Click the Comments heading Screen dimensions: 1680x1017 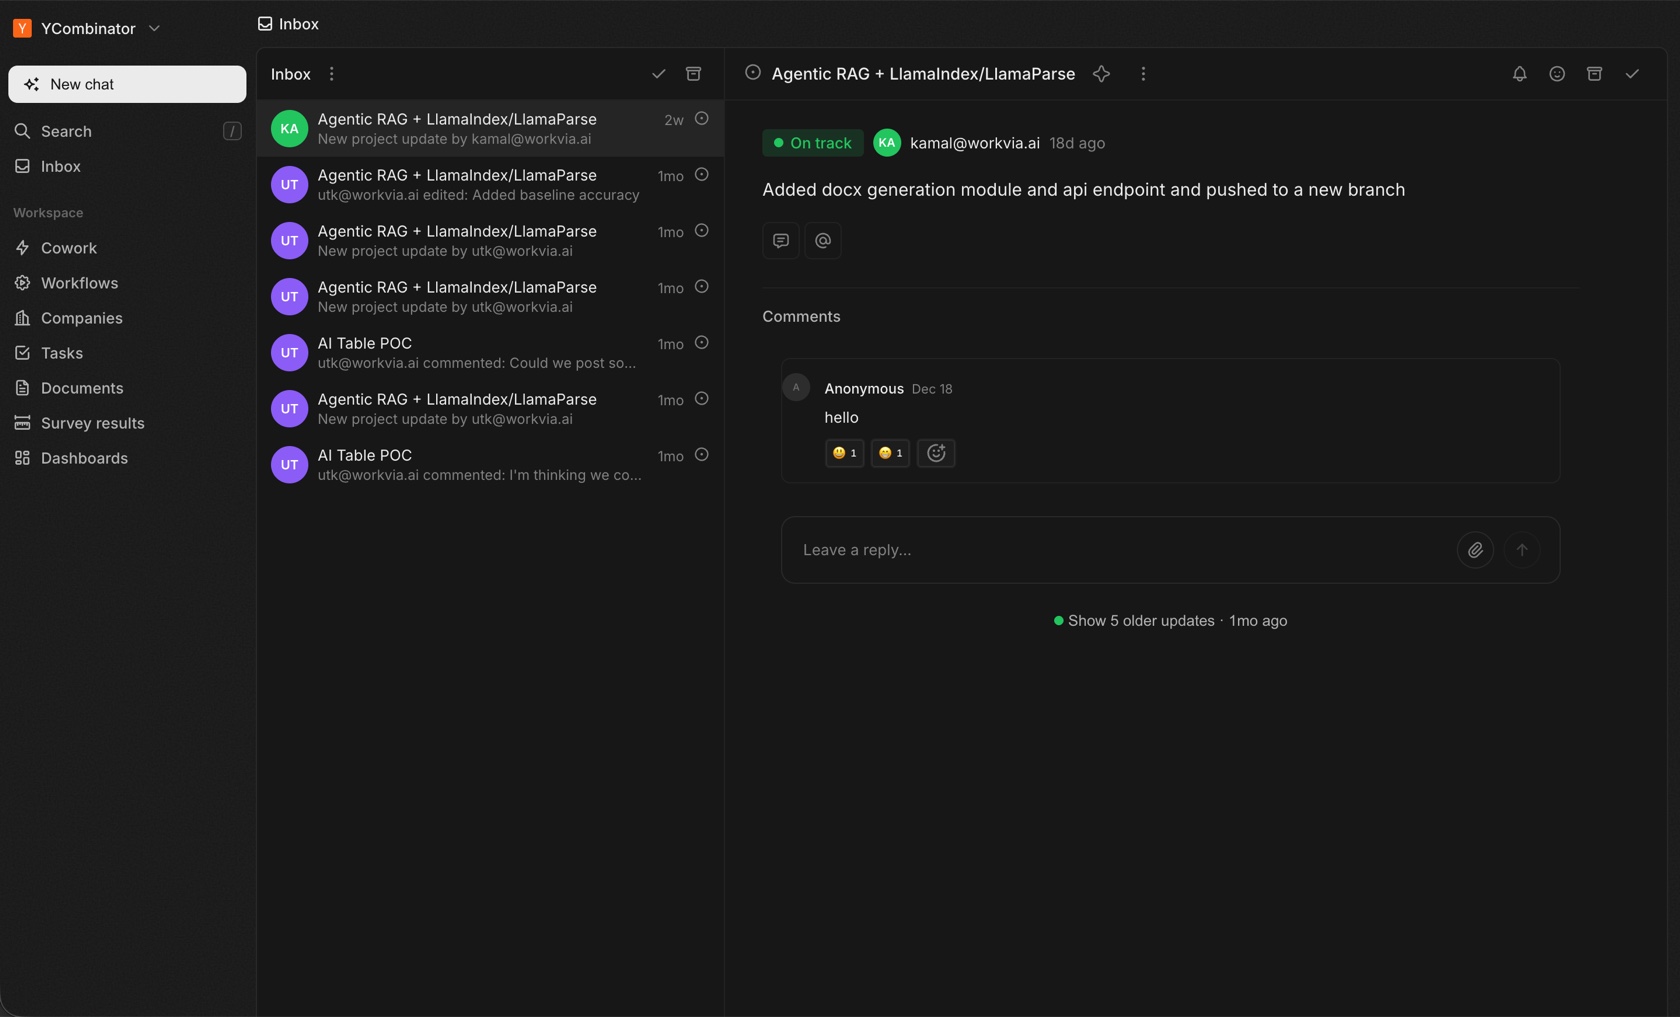pos(801,316)
